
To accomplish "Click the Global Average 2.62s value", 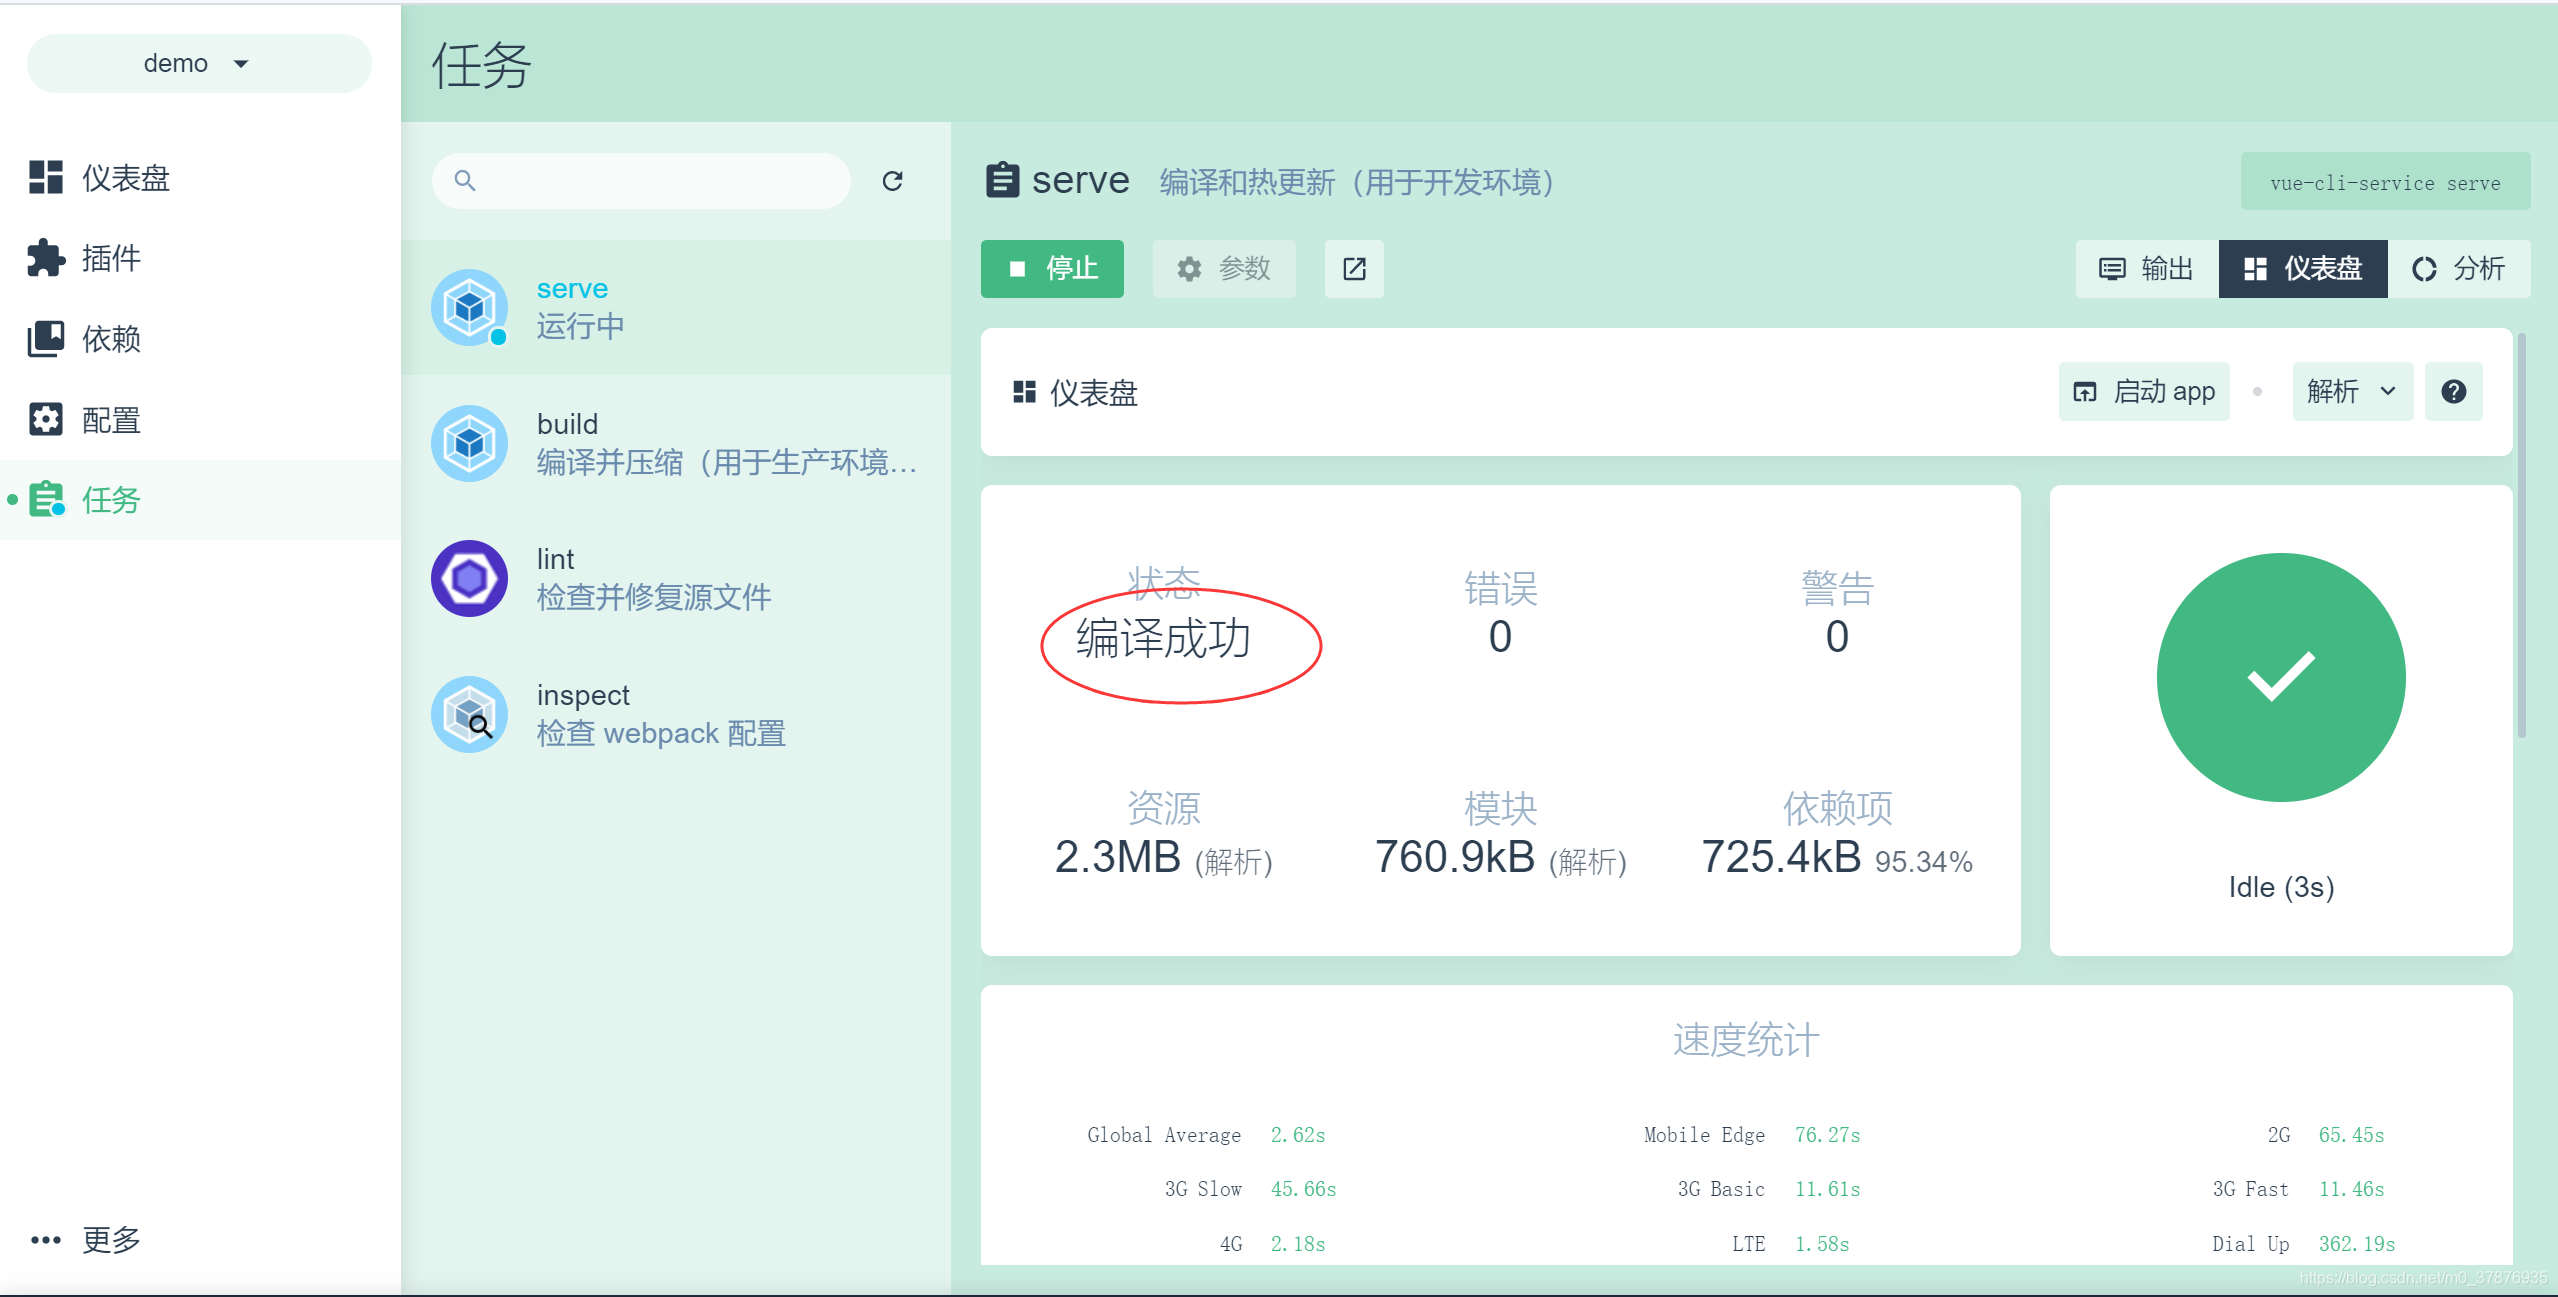I will click(x=1298, y=1135).
